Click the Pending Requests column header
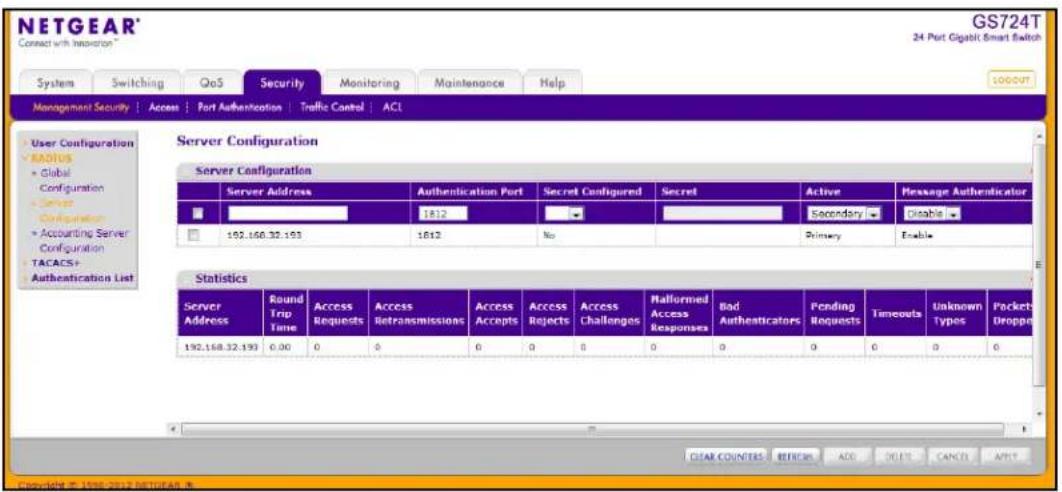 [x=835, y=313]
